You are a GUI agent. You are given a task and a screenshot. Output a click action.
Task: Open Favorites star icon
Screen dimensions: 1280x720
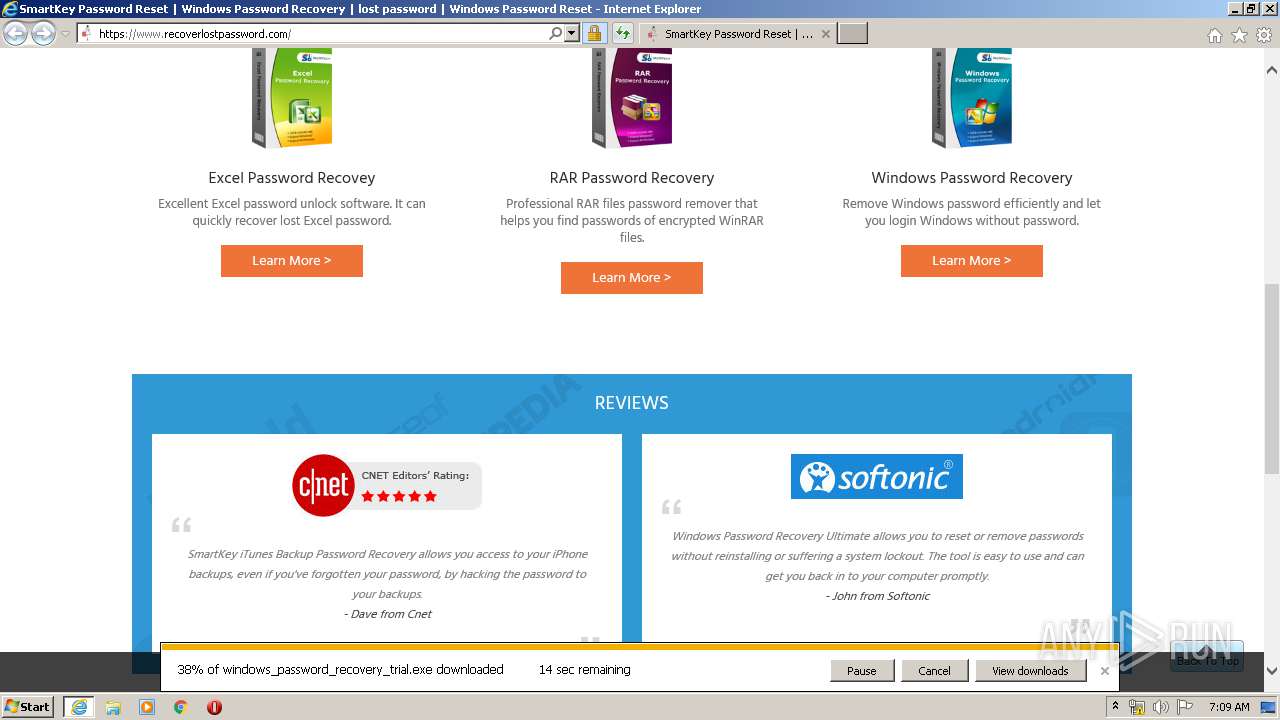tap(1239, 35)
